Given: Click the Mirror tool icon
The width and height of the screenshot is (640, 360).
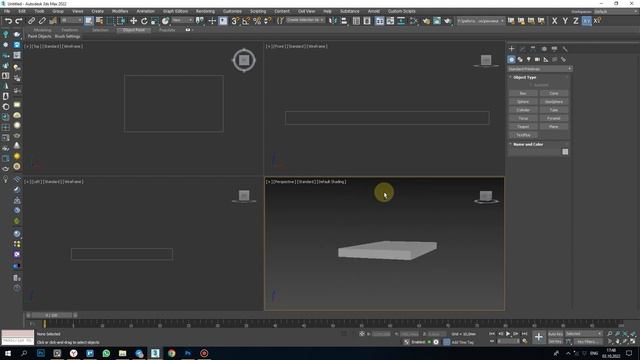Looking at the screenshot, I should point(333,21).
